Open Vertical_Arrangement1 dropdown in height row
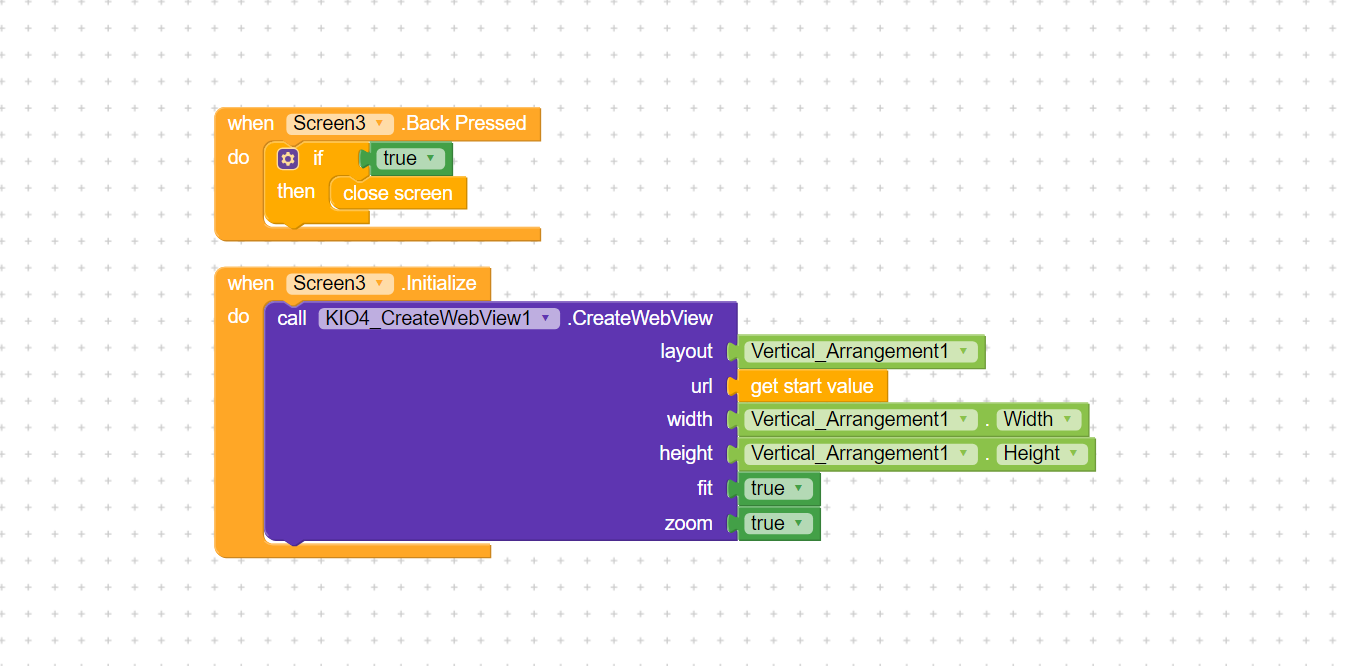The height and width of the screenshot is (666, 1353). point(861,454)
